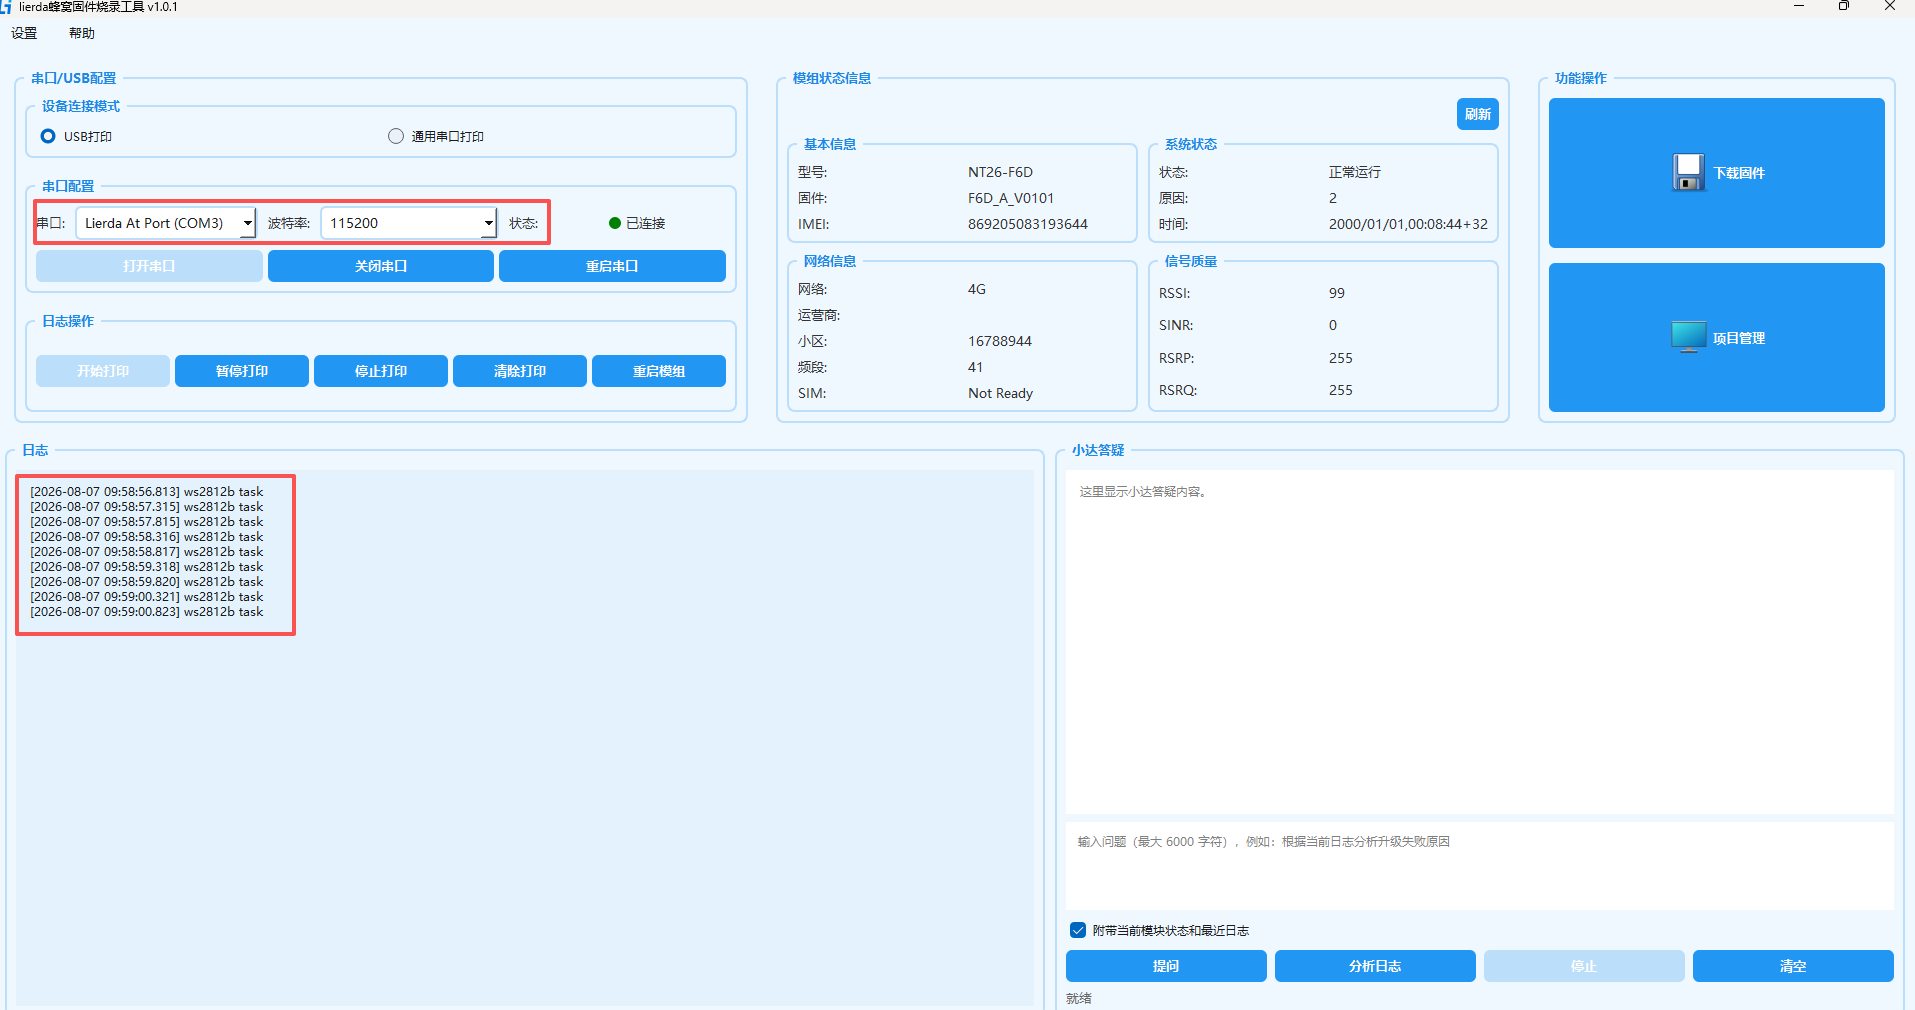This screenshot has height=1010, width=1915.
Task: Click the 分析日志 button
Action: tap(1375, 966)
